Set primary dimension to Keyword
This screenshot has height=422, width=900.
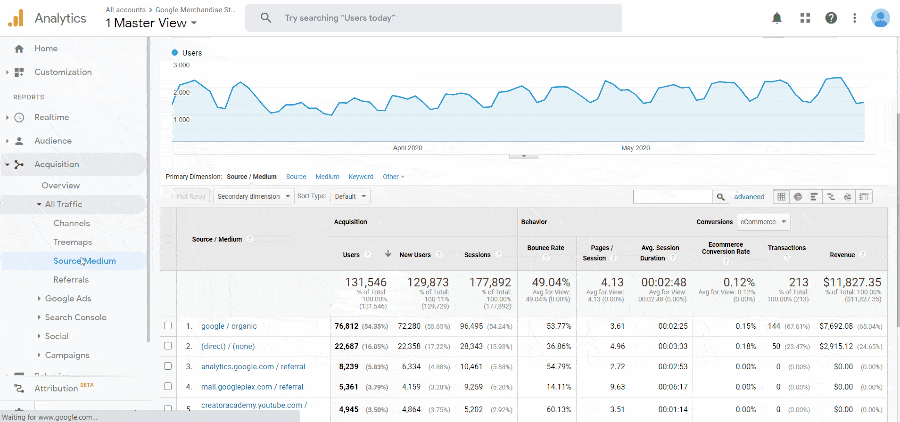coord(360,177)
